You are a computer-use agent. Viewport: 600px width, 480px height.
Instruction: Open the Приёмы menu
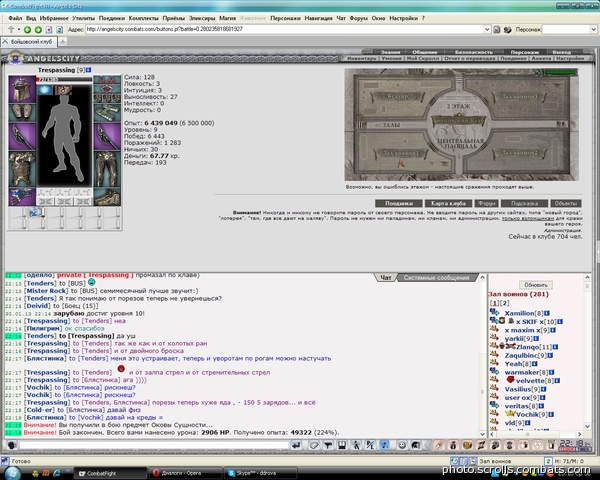click(x=173, y=18)
